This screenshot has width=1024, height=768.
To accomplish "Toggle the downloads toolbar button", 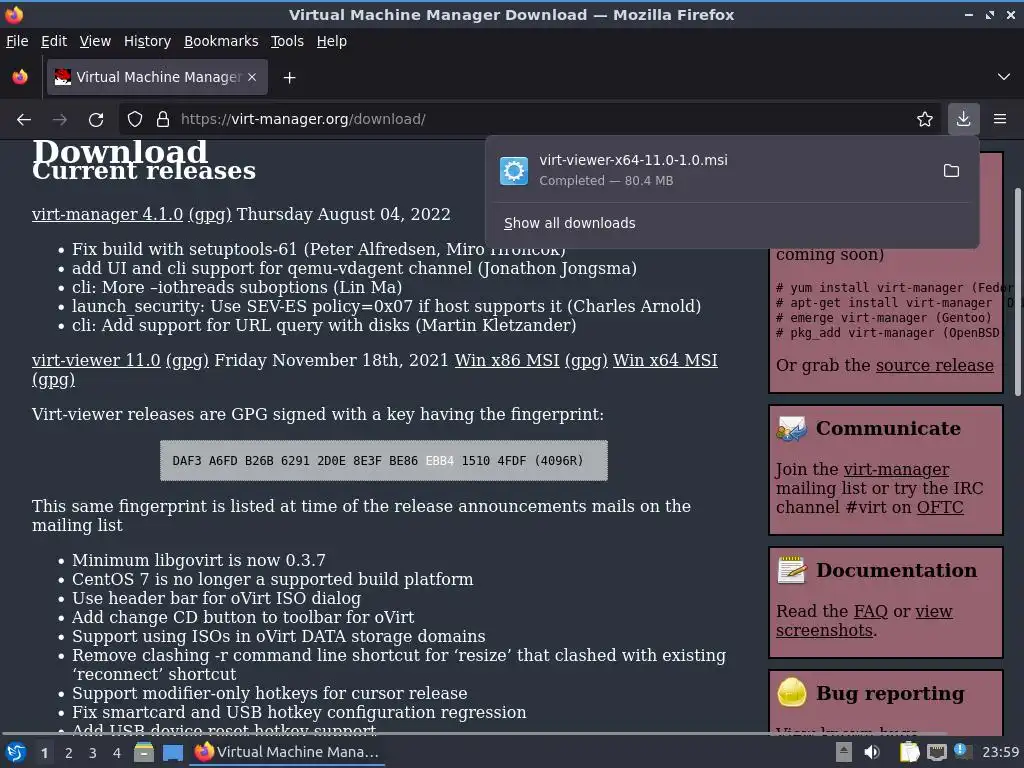I will pos(963,119).
